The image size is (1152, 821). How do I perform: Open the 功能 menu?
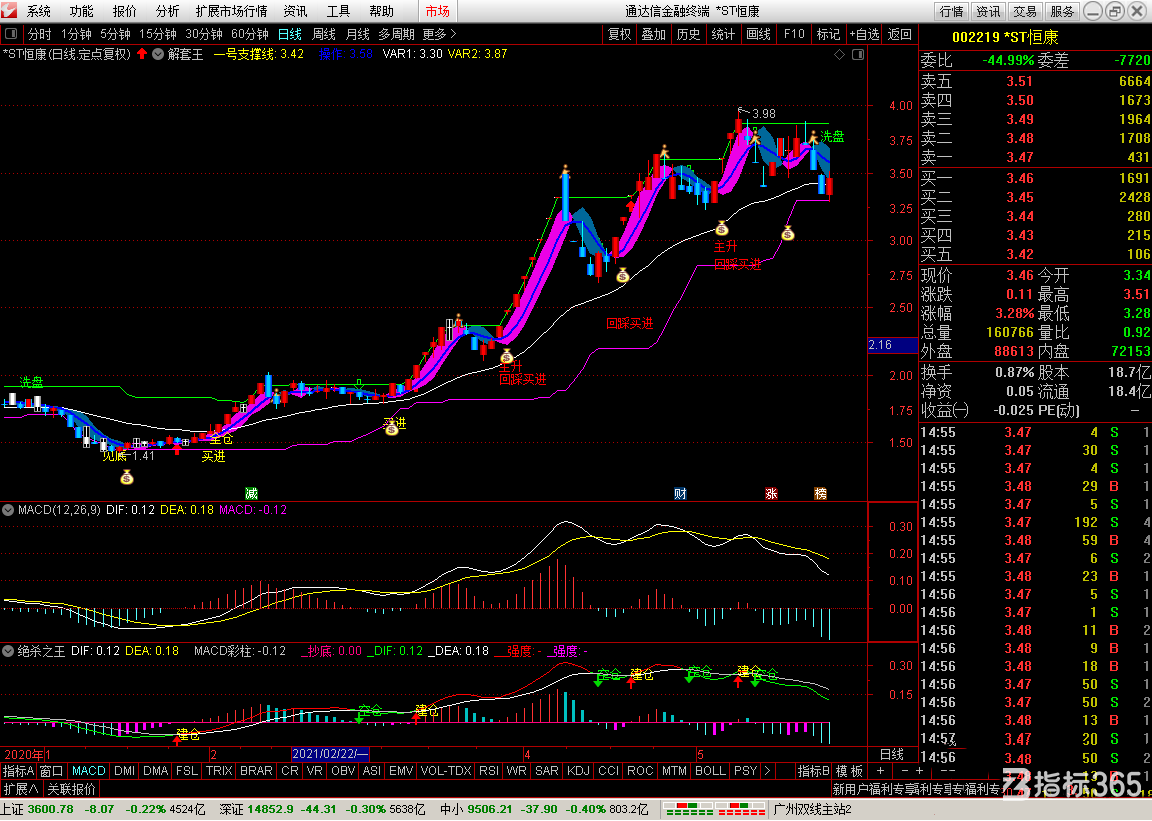tap(82, 11)
